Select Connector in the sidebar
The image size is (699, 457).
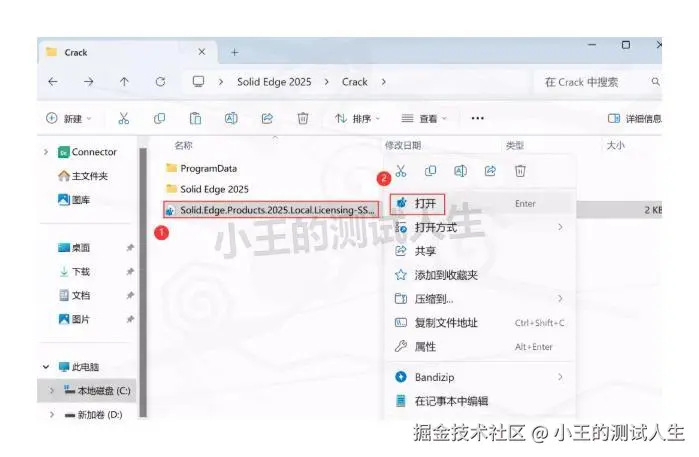[x=87, y=152]
